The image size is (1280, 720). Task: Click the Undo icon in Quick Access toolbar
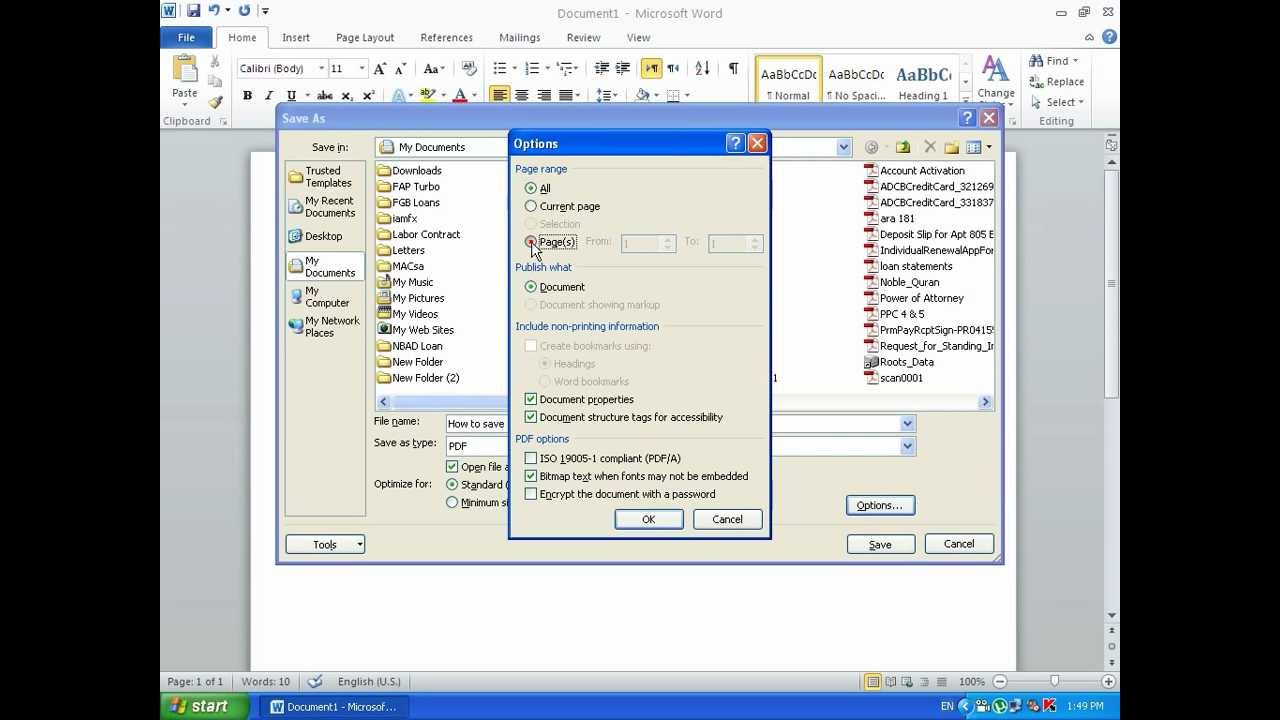[x=213, y=11]
